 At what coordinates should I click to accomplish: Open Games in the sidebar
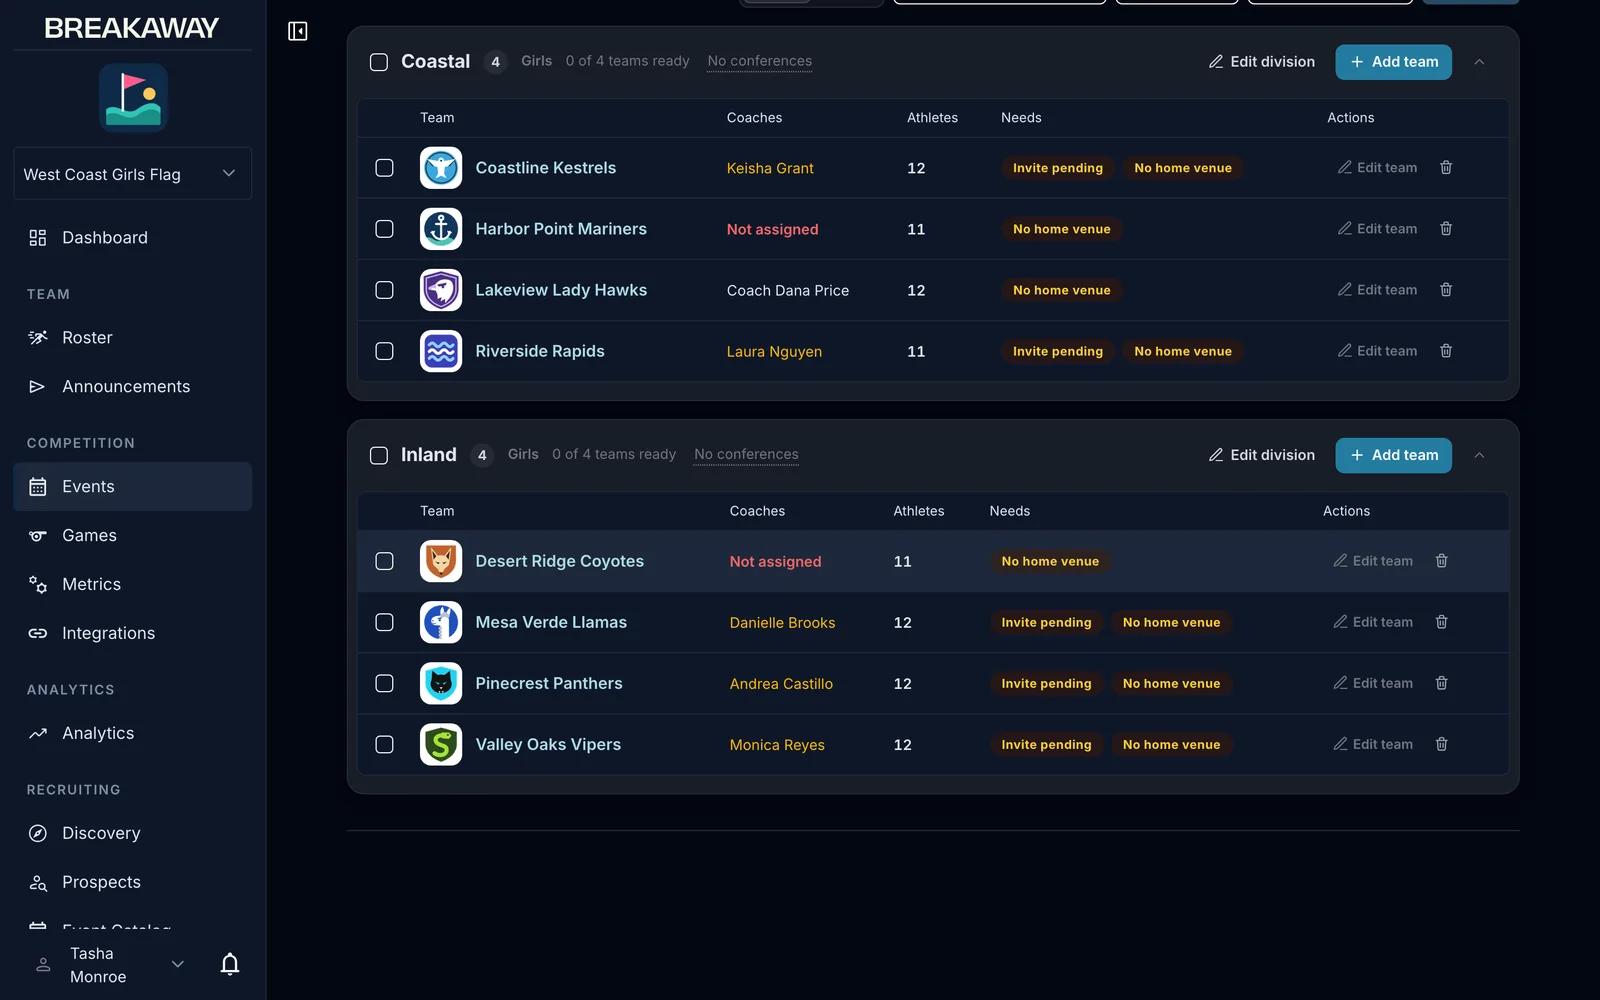[x=133, y=536]
